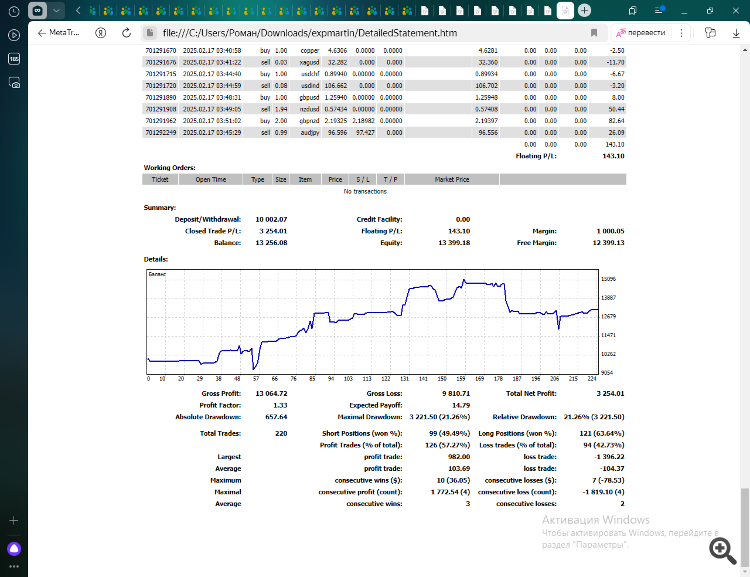The height and width of the screenshot is (577, 750).
Task: Open sidebar three-dot more options
Action: 14,566
